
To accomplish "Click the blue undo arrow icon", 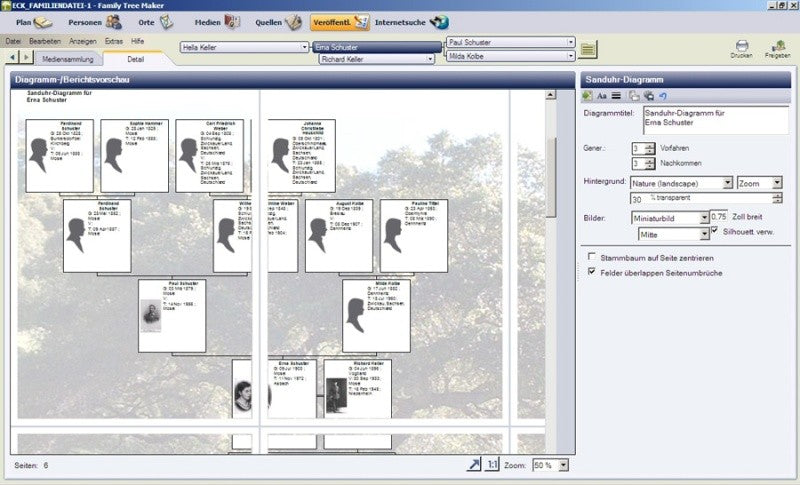I will [x=663, y=96].
